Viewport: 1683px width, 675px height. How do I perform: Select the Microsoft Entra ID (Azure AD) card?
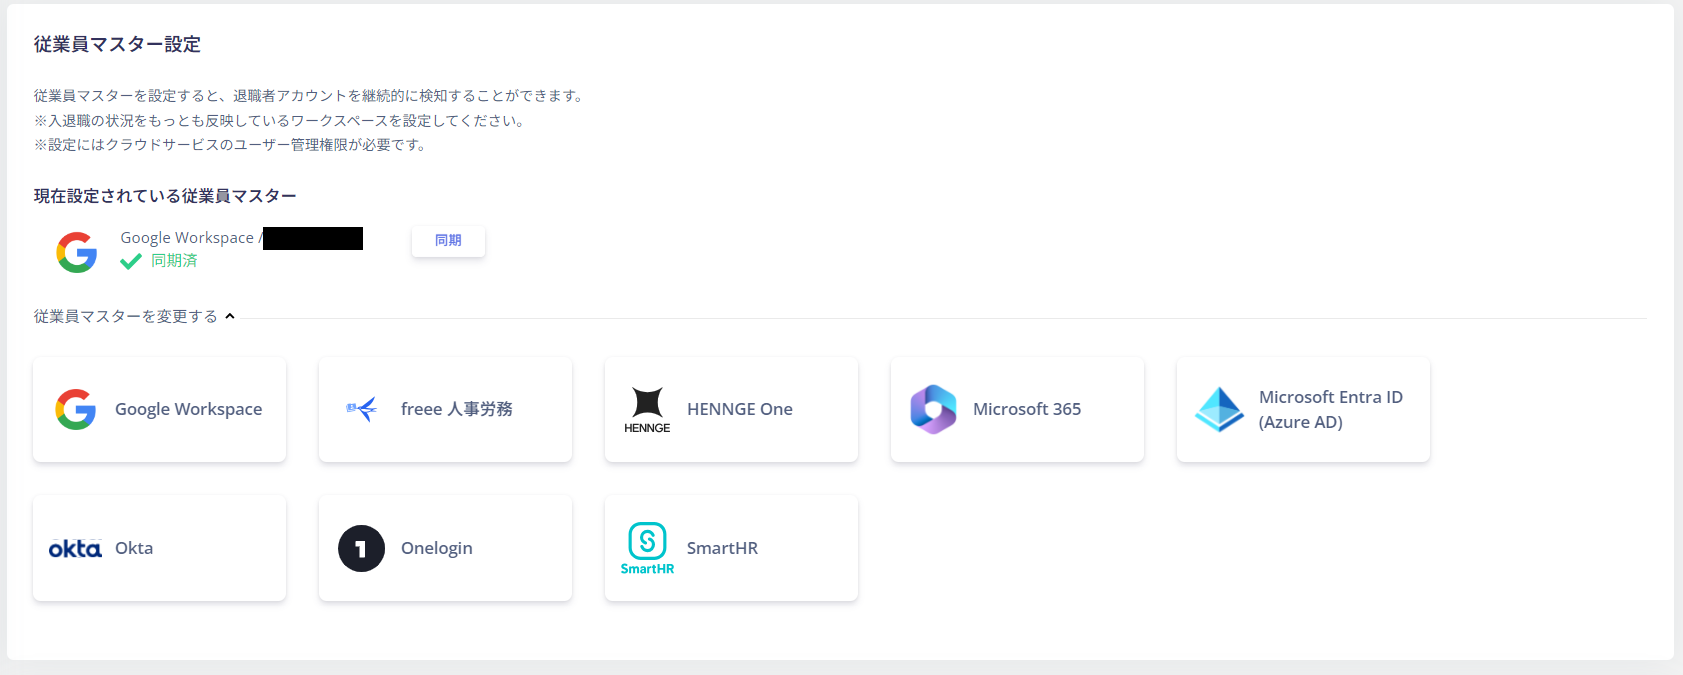(1303, 409)
